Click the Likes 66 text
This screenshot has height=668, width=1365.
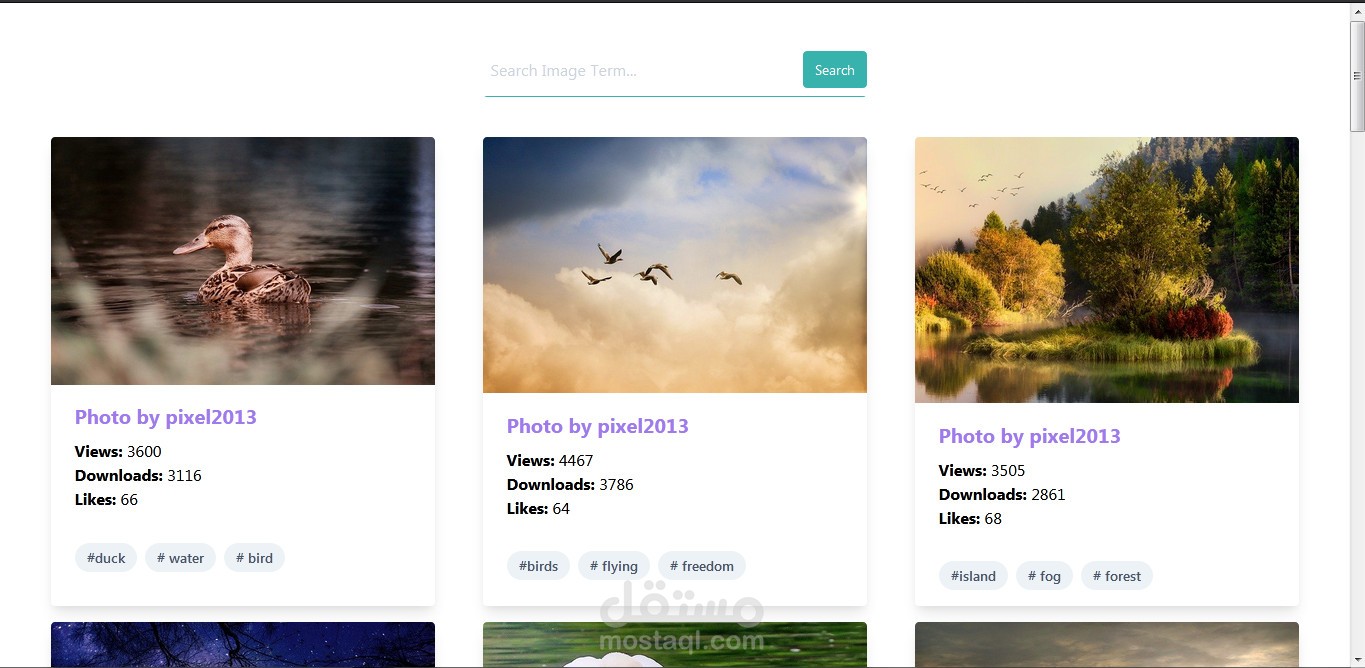pos(106,500)
